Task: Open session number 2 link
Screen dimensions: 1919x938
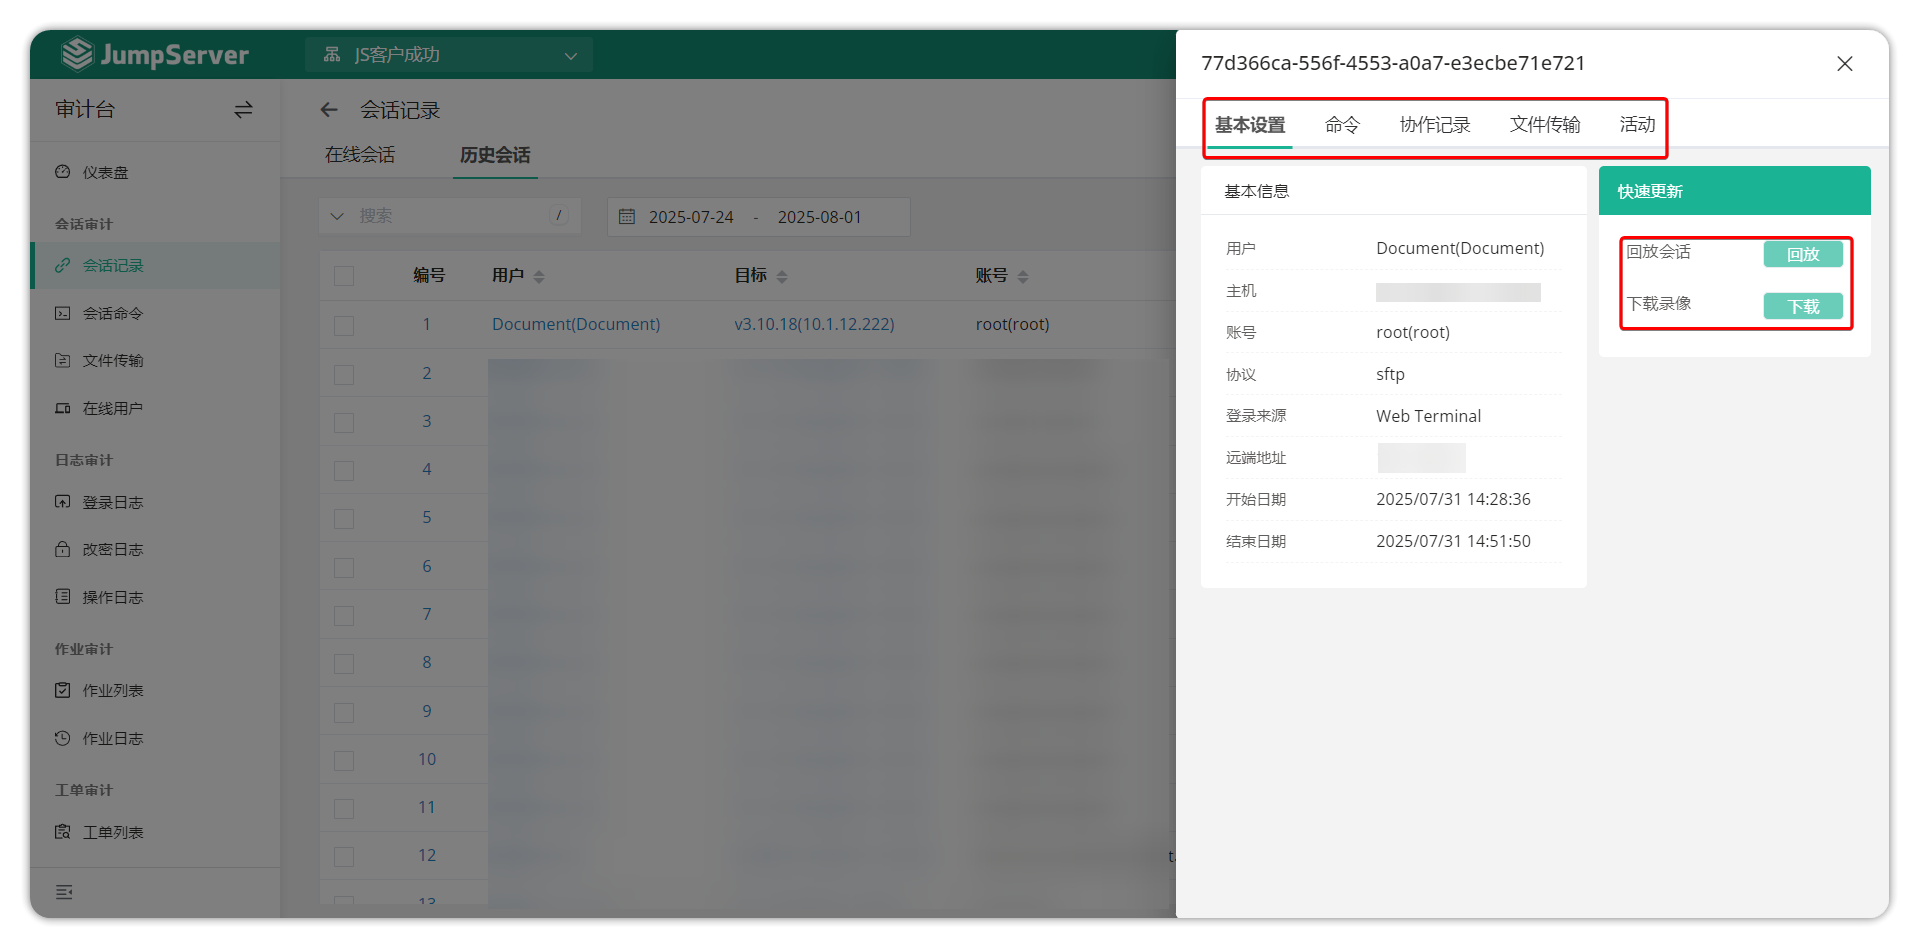Action: click(x=426, y=373)
